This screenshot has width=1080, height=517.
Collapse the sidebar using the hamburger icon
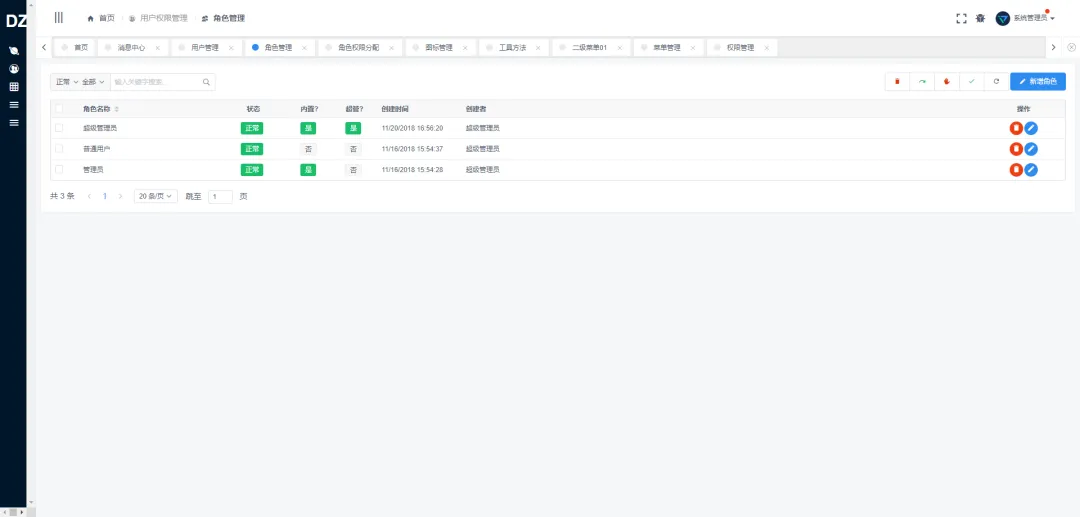click(x=59, y=18)
